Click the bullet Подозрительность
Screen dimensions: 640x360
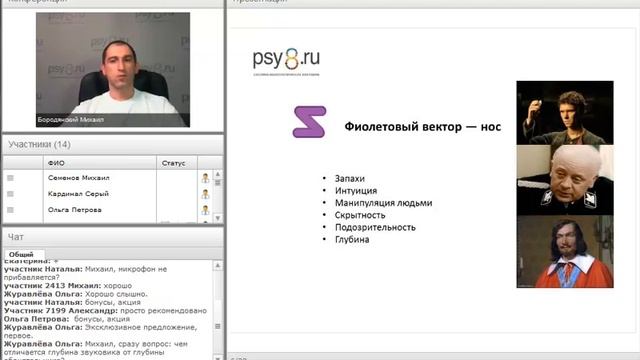[x=375, y=227]
